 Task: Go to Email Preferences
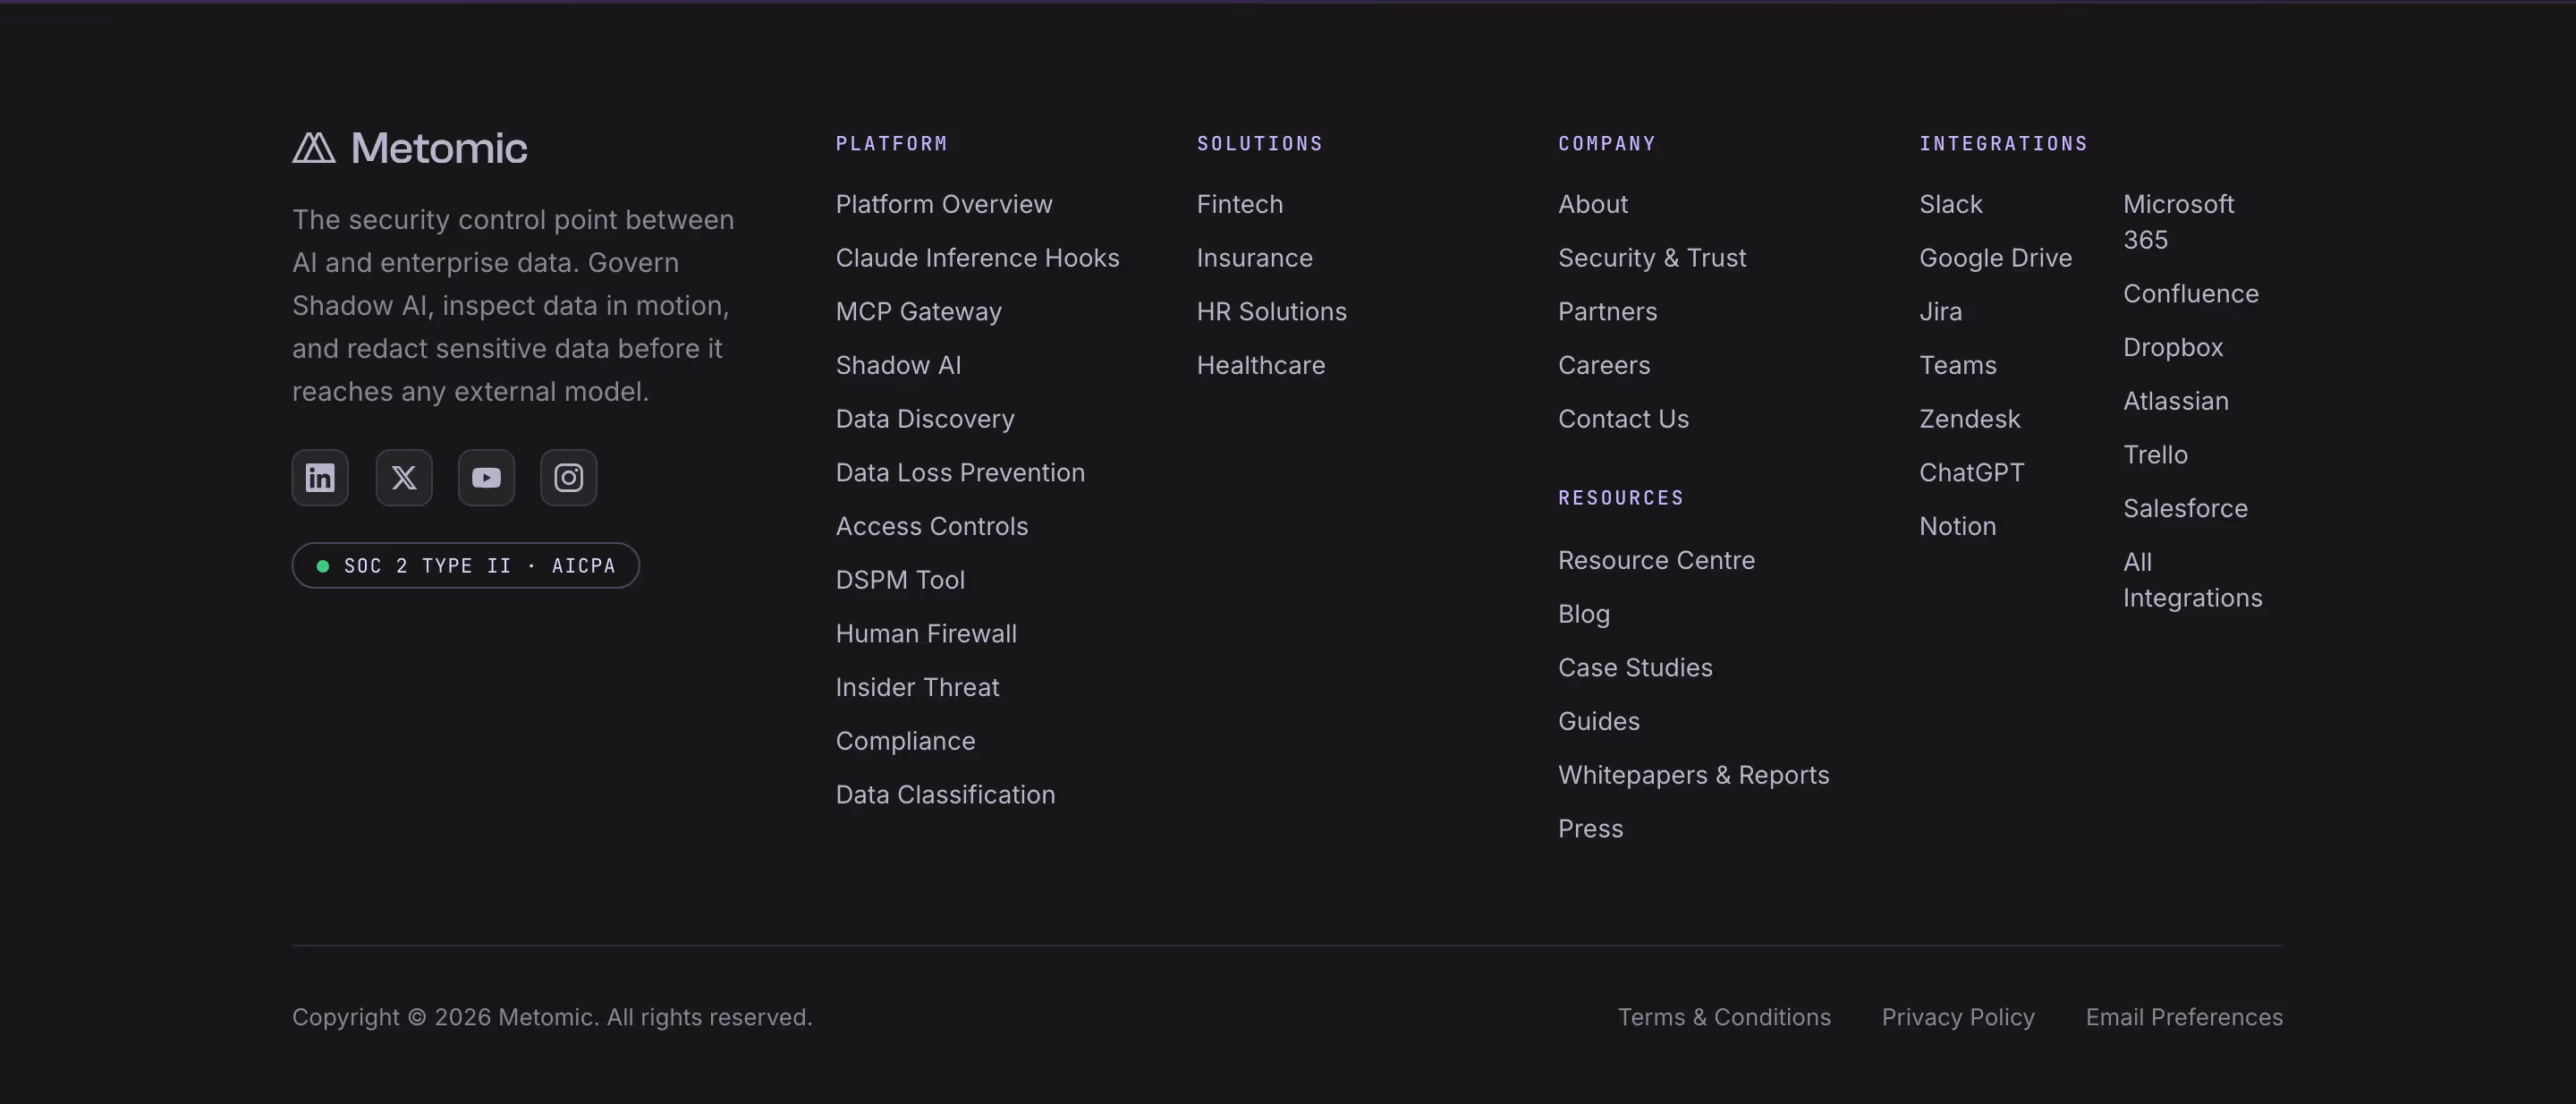click(2184, 1017)
